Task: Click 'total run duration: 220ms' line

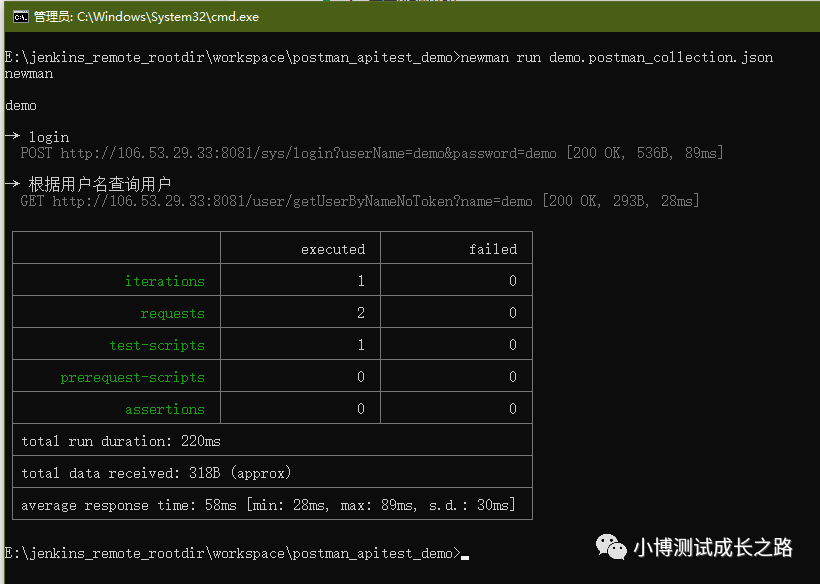Action: click(121, 441)
